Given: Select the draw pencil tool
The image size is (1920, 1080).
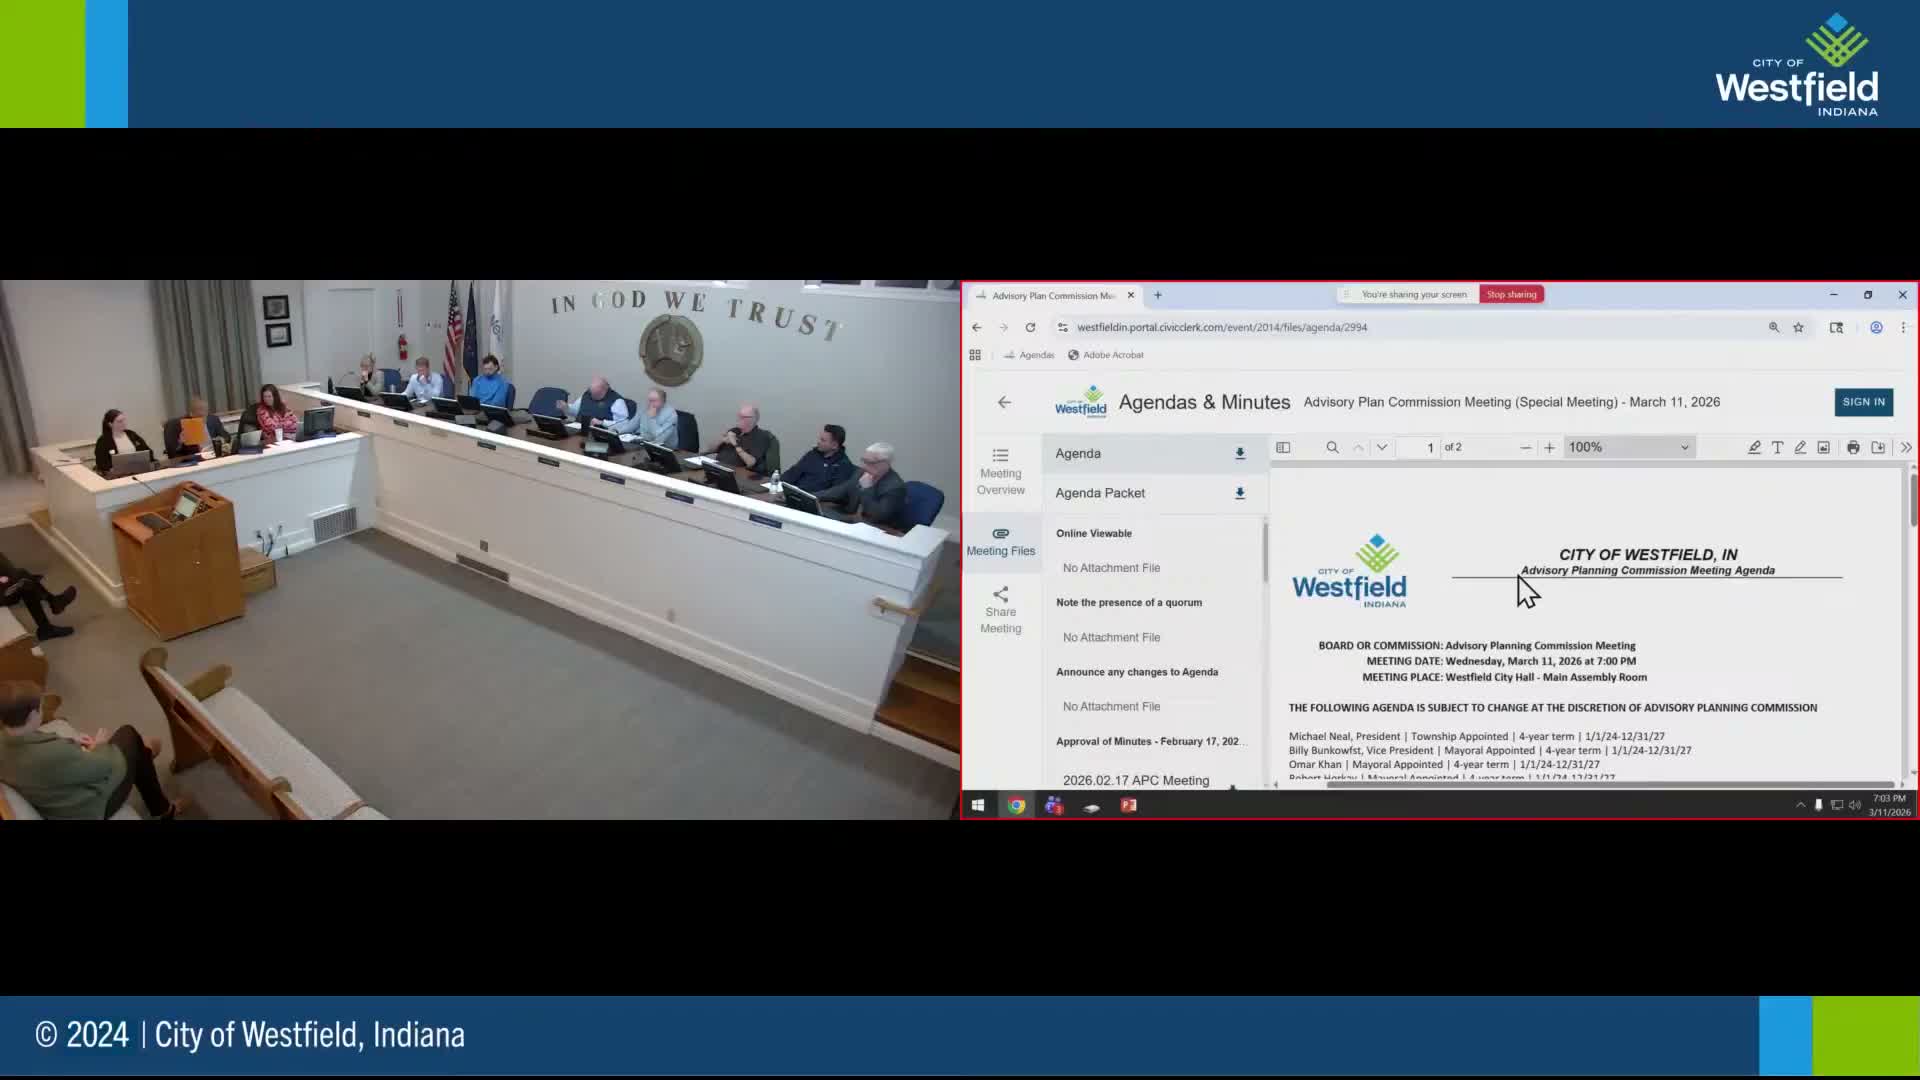Looking at the screenshot, I should pyautogui.click(x=1800, y=447).
